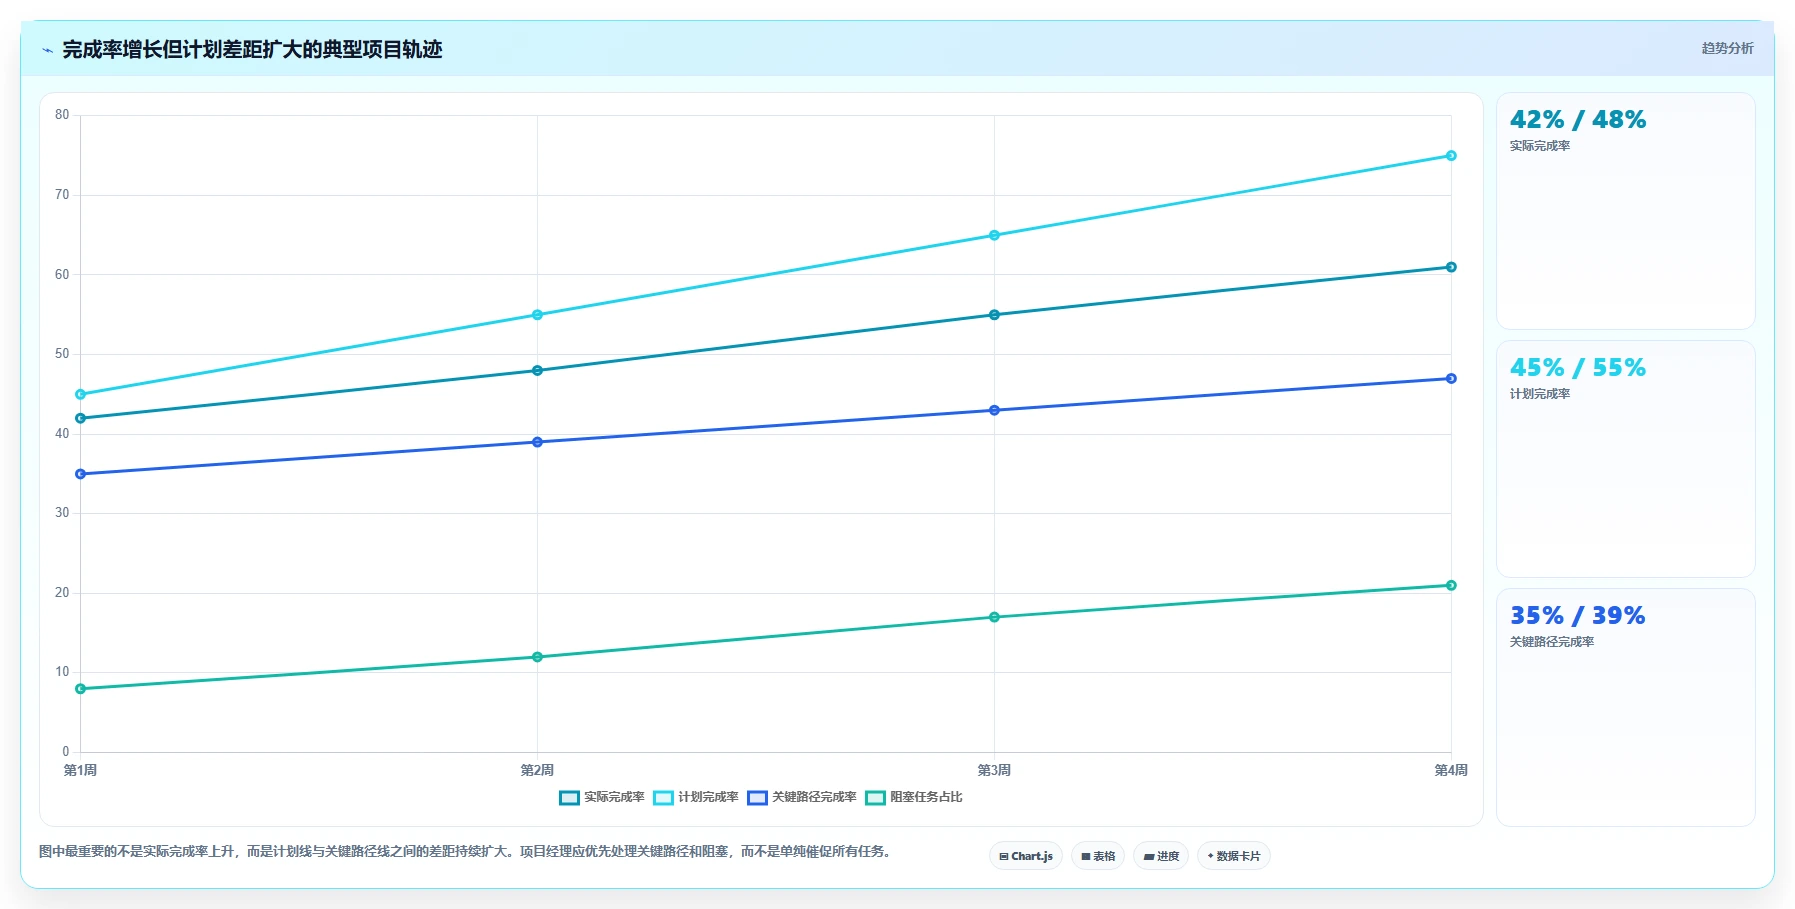The image size is (1795, 909).
Task: Click the 第4周 x-axis label
Action: pos(1451,770)
